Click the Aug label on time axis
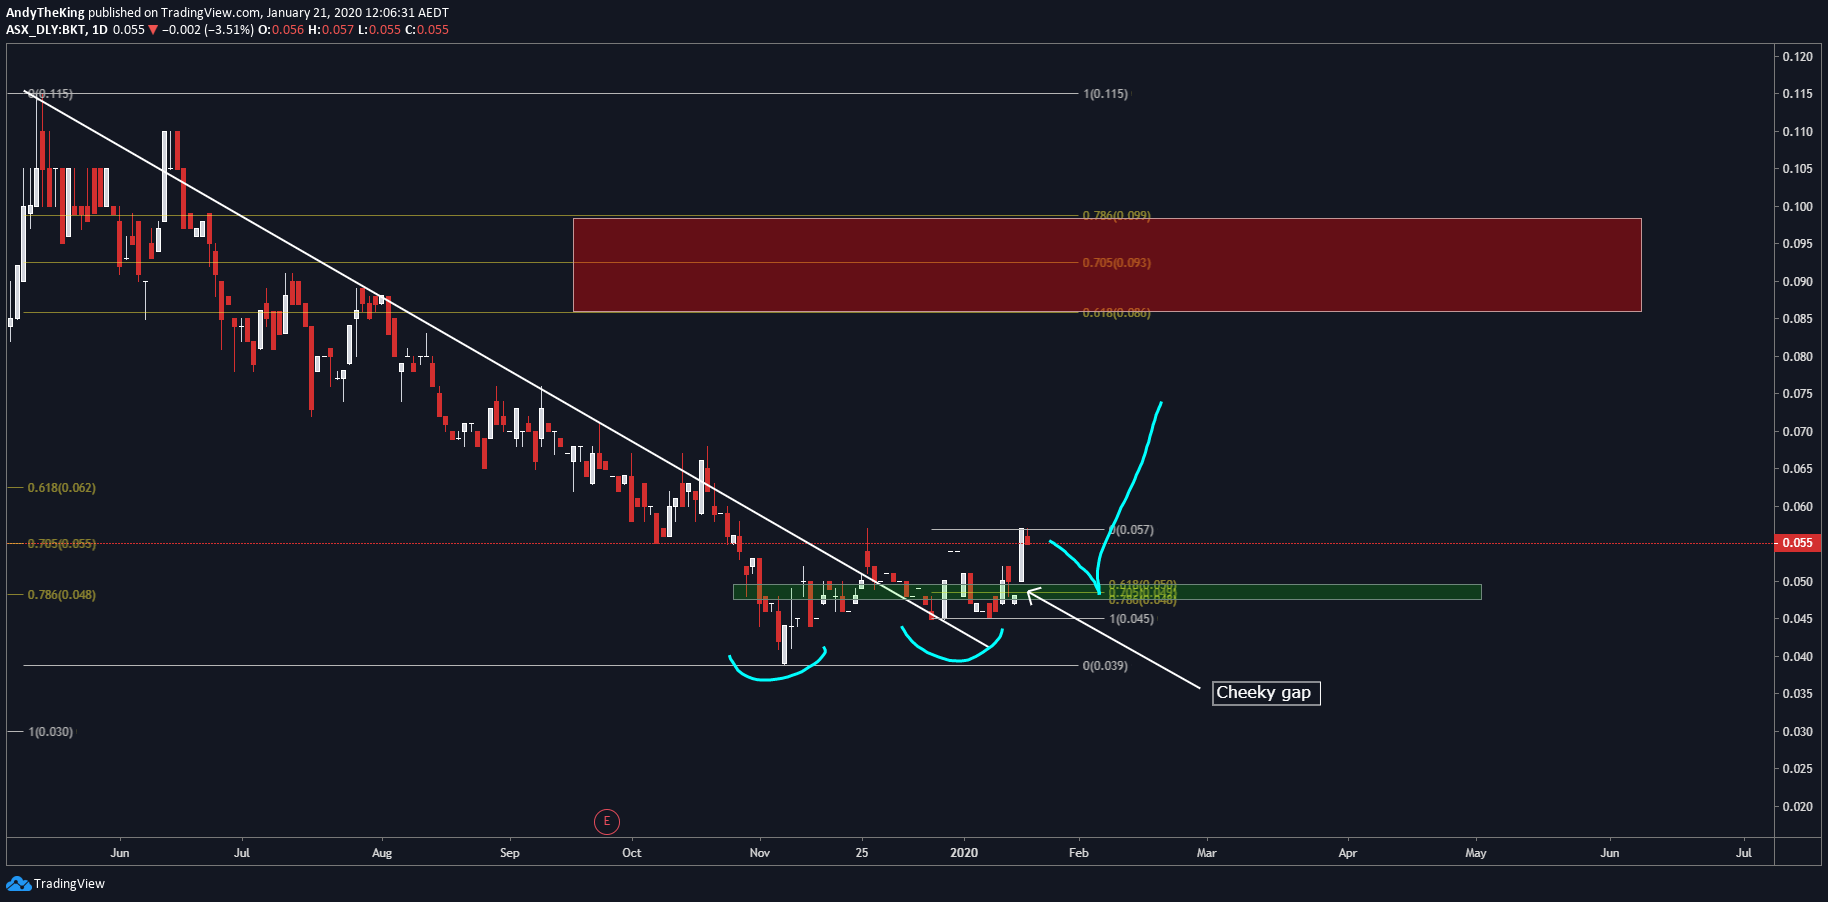This screenshot has height=902, width=1828. point(382,853)
